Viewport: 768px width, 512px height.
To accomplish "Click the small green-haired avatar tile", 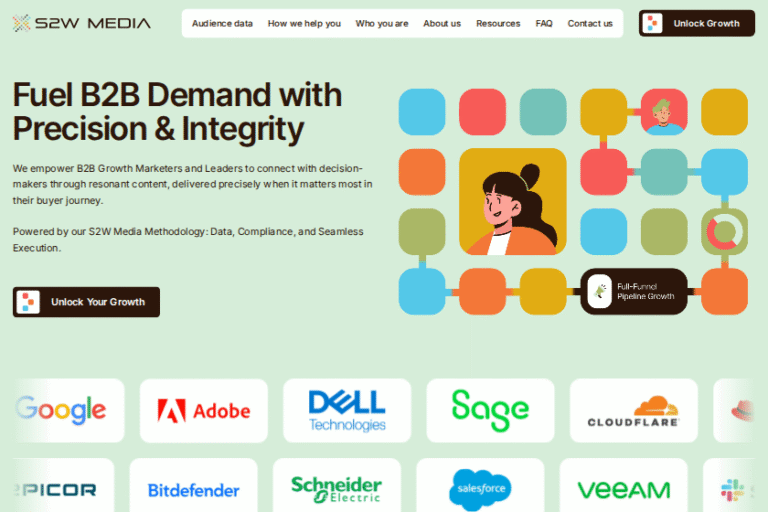I will [664, 112].
